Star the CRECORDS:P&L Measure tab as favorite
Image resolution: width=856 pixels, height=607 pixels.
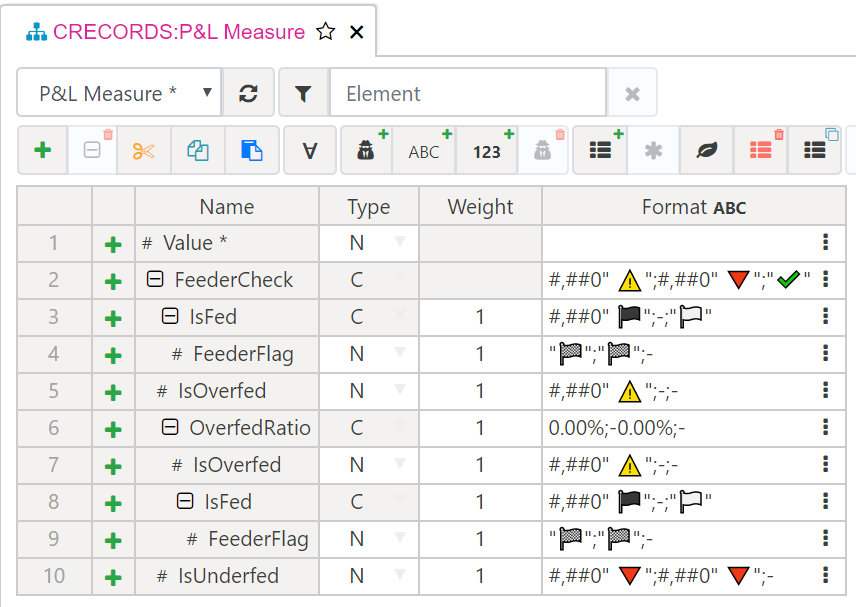(x=326, y=32)
